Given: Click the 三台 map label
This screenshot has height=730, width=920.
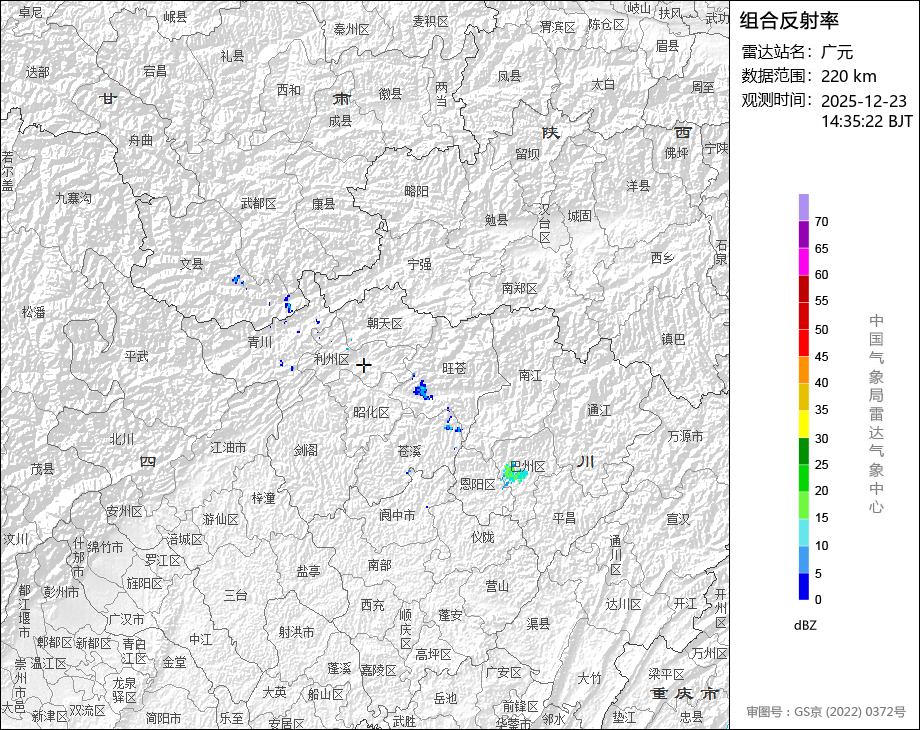Looking at the screenshot, I should click(x=235, y=595).
